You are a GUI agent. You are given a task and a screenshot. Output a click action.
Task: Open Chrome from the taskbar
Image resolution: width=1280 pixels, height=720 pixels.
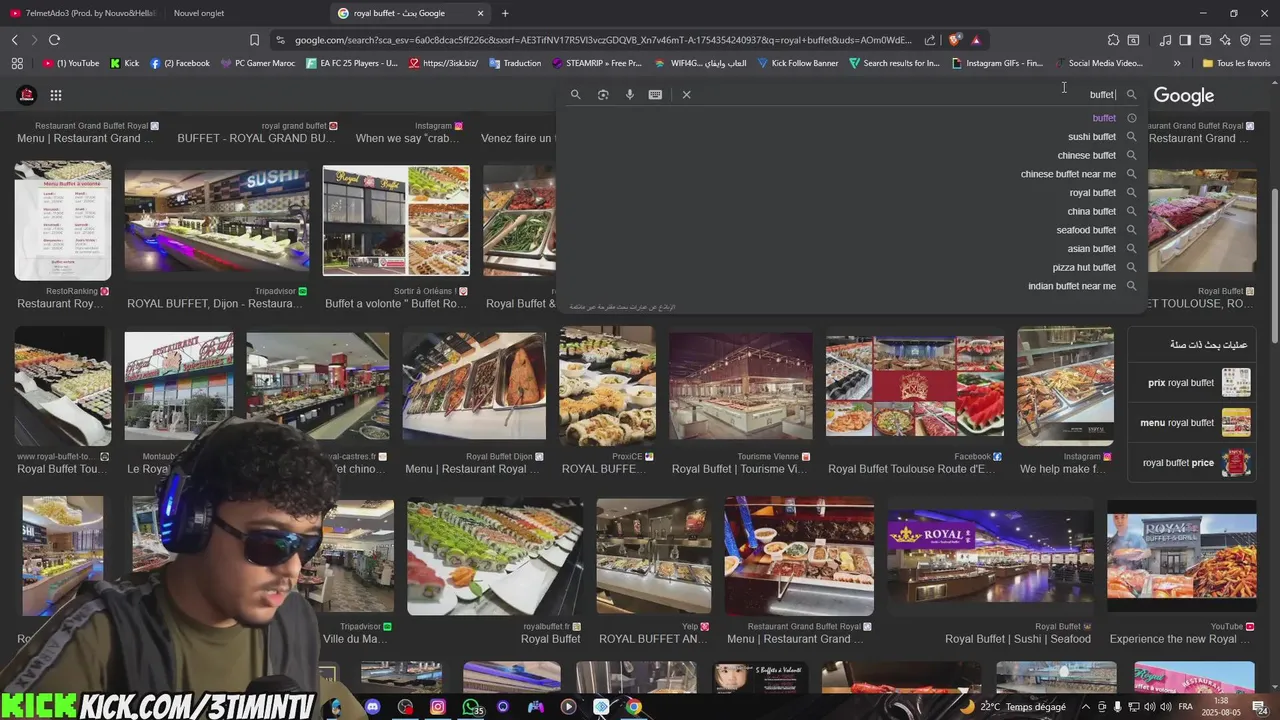(633, 706)
